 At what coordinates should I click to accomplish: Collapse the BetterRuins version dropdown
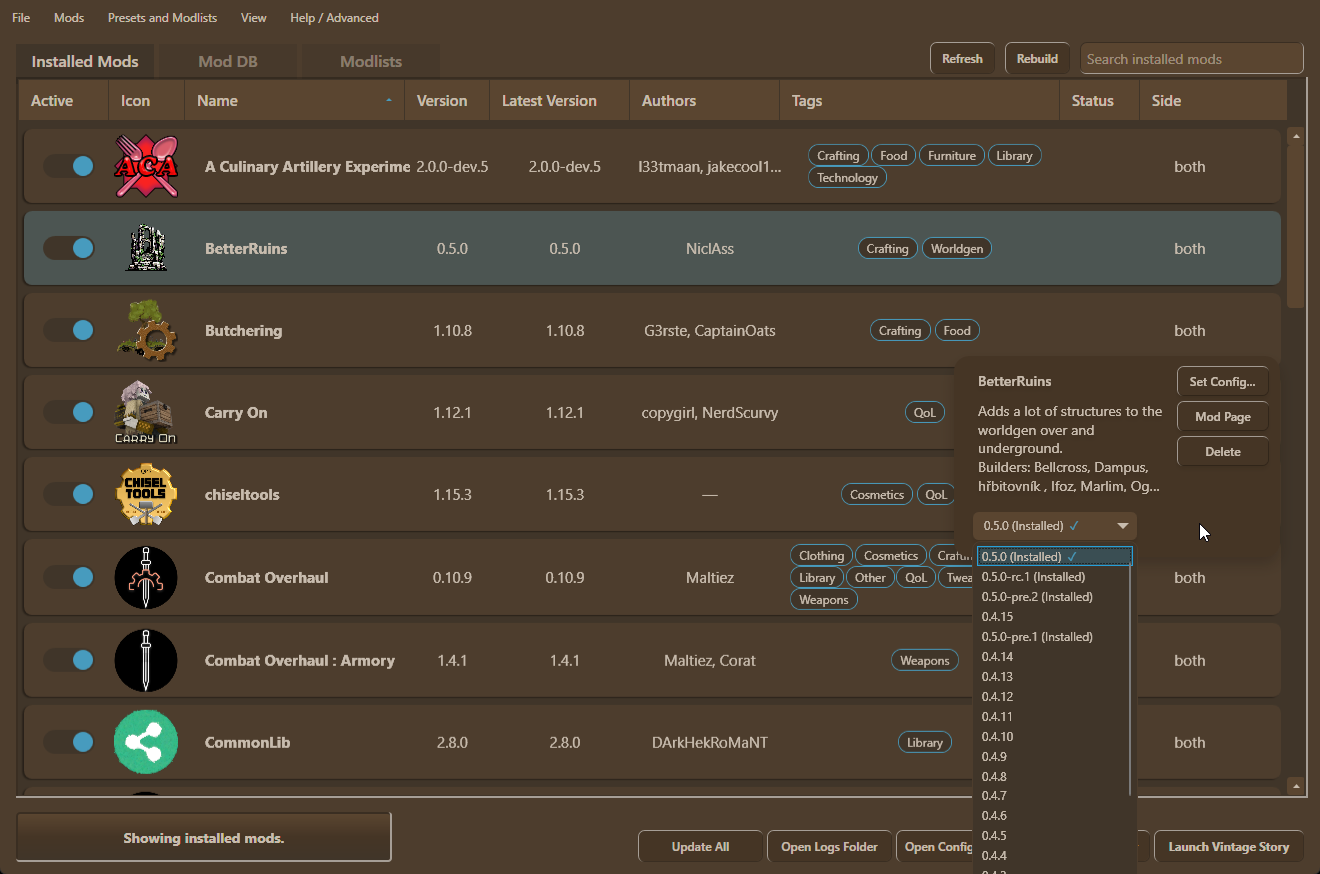[1055, 526]
